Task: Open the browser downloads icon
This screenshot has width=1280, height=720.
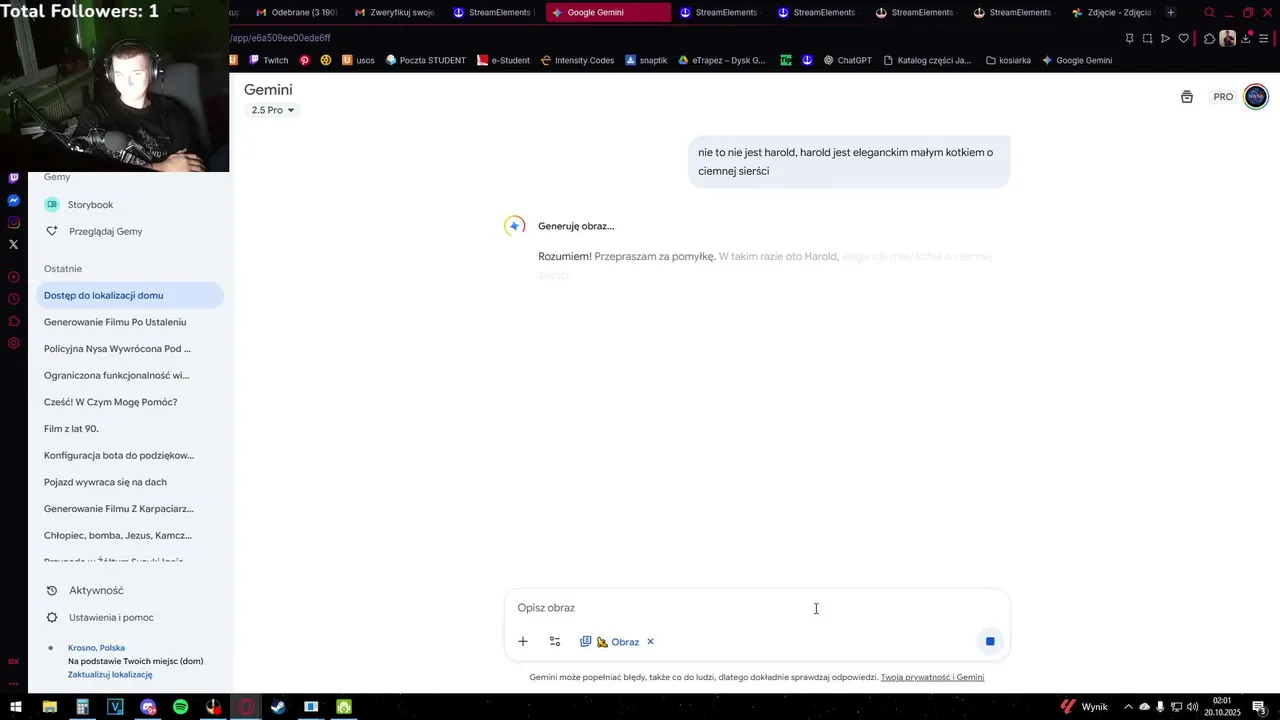Action: point(1246,38)
